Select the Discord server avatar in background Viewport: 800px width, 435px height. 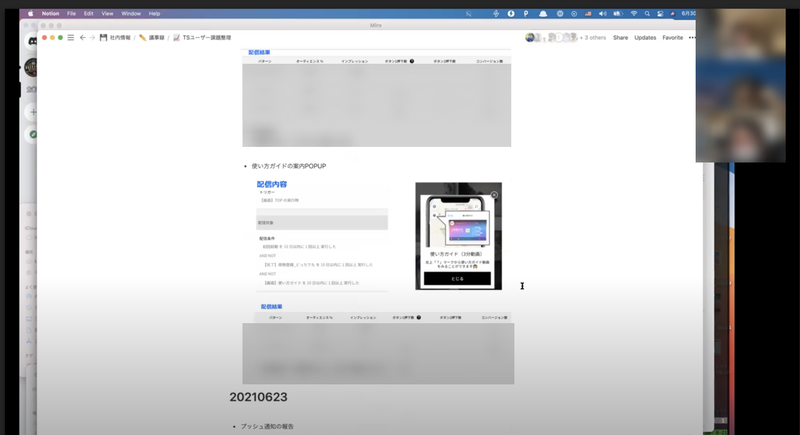coord(31,67)
